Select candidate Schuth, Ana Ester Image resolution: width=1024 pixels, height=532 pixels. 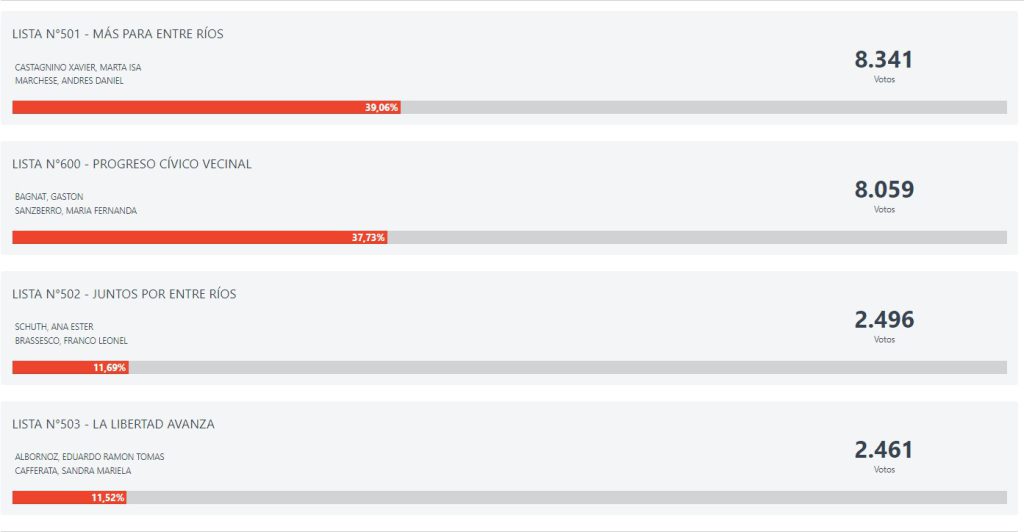(54, 326)
